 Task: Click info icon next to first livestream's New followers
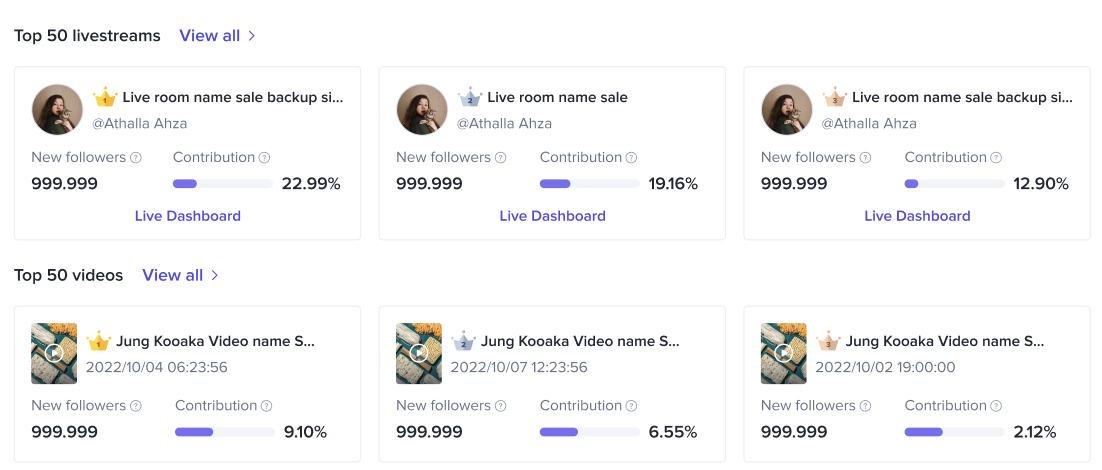[136, 158]
